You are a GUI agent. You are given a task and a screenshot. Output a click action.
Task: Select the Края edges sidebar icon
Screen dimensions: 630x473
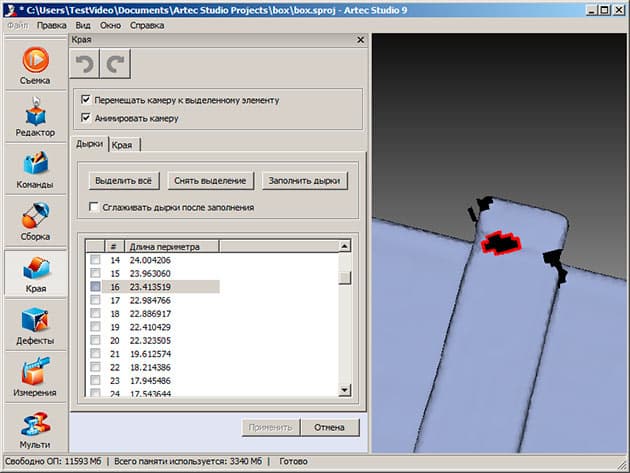click(x=35, y=273)
